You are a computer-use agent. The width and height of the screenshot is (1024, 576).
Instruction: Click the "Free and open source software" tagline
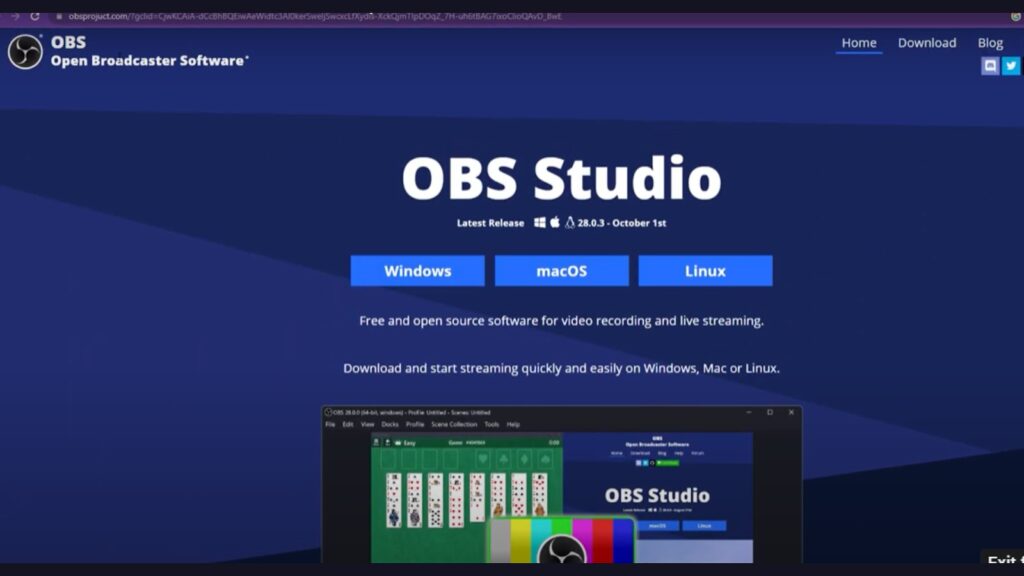[x=562, y=321]
